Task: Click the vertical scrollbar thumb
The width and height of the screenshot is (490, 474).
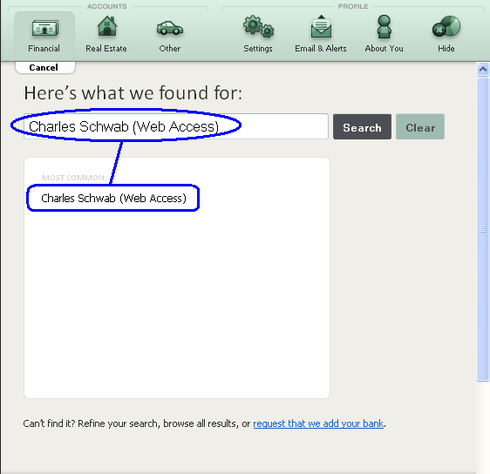Action: [x=483, y=229]
